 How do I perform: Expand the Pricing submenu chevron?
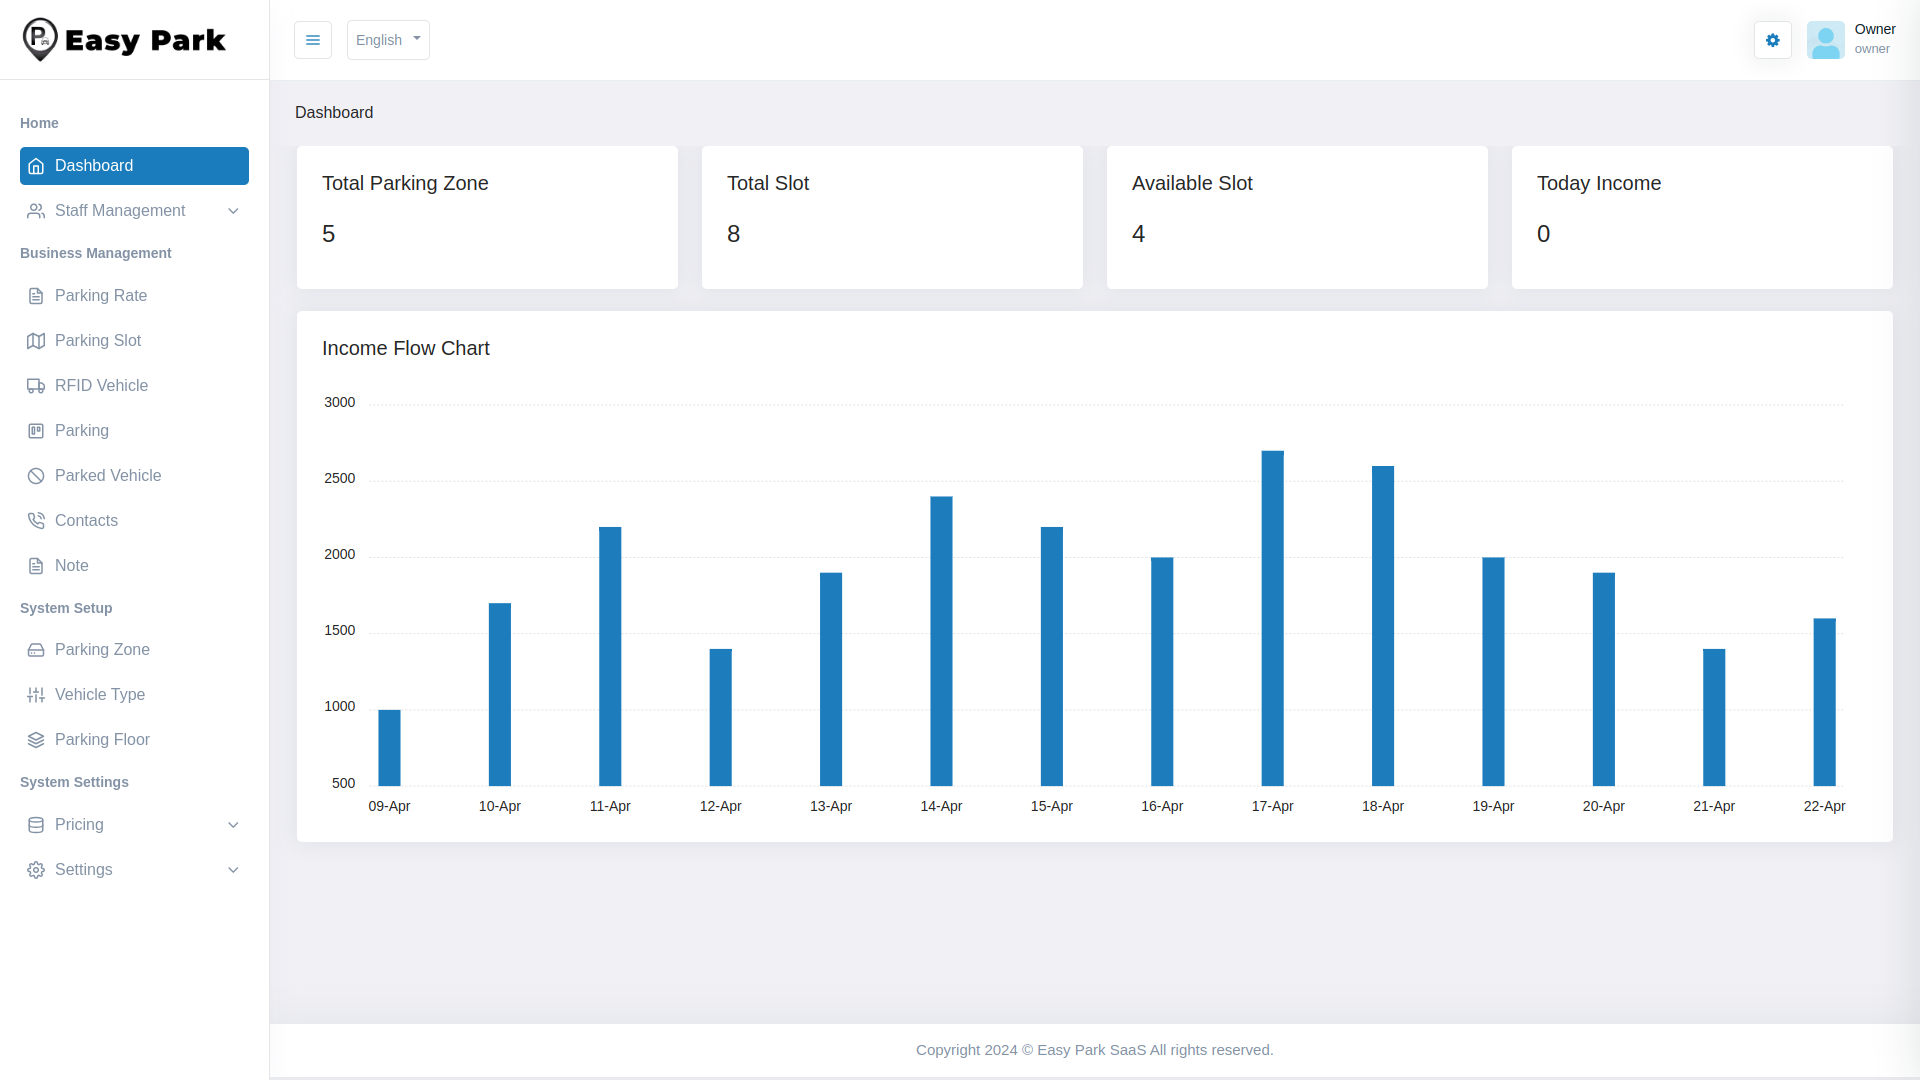[233, 825]
